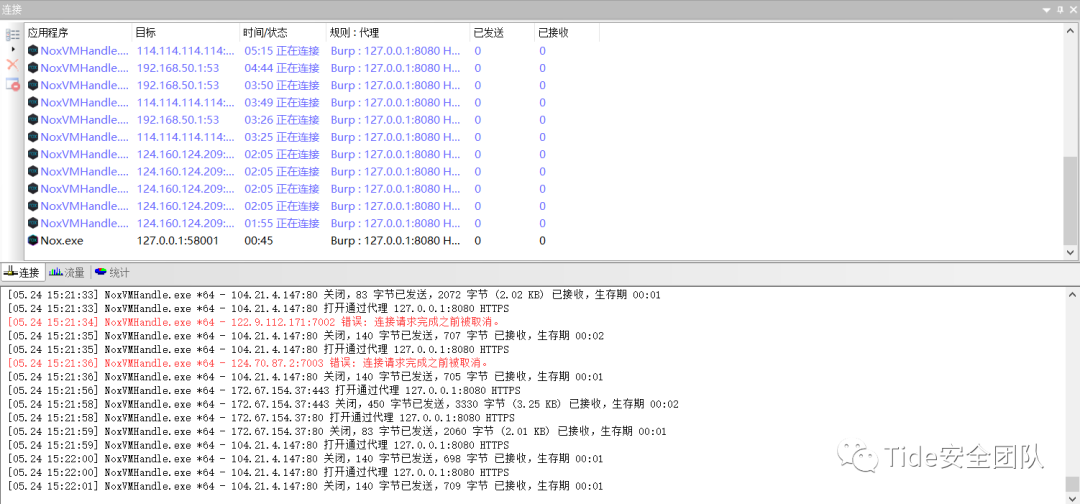This screenshot has height=504, width=1080.
Task: Click the 05:15 正在连接 status cell
Action: point(282,51)
